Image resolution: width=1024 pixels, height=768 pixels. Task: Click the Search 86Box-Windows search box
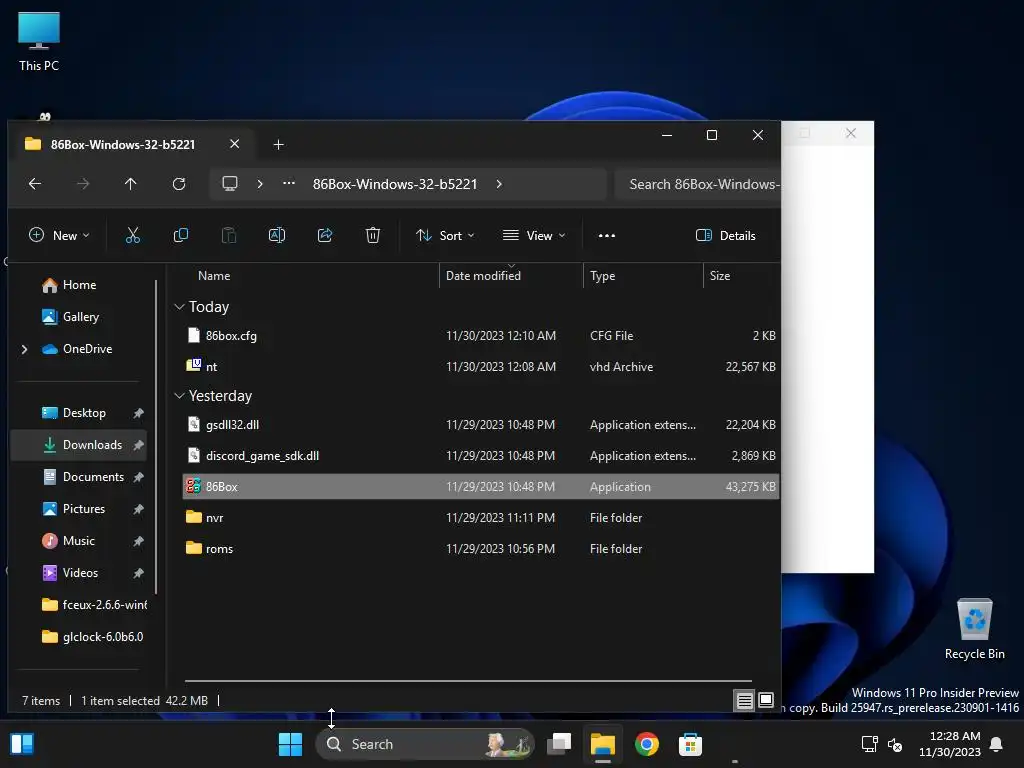point(698,184)
